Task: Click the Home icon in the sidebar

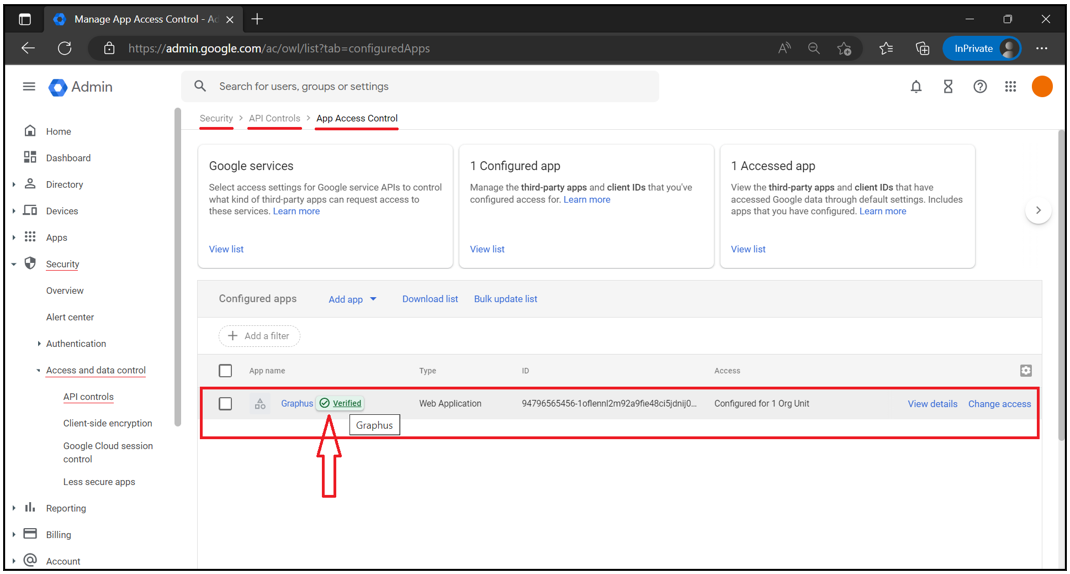Action: point(30,130)
